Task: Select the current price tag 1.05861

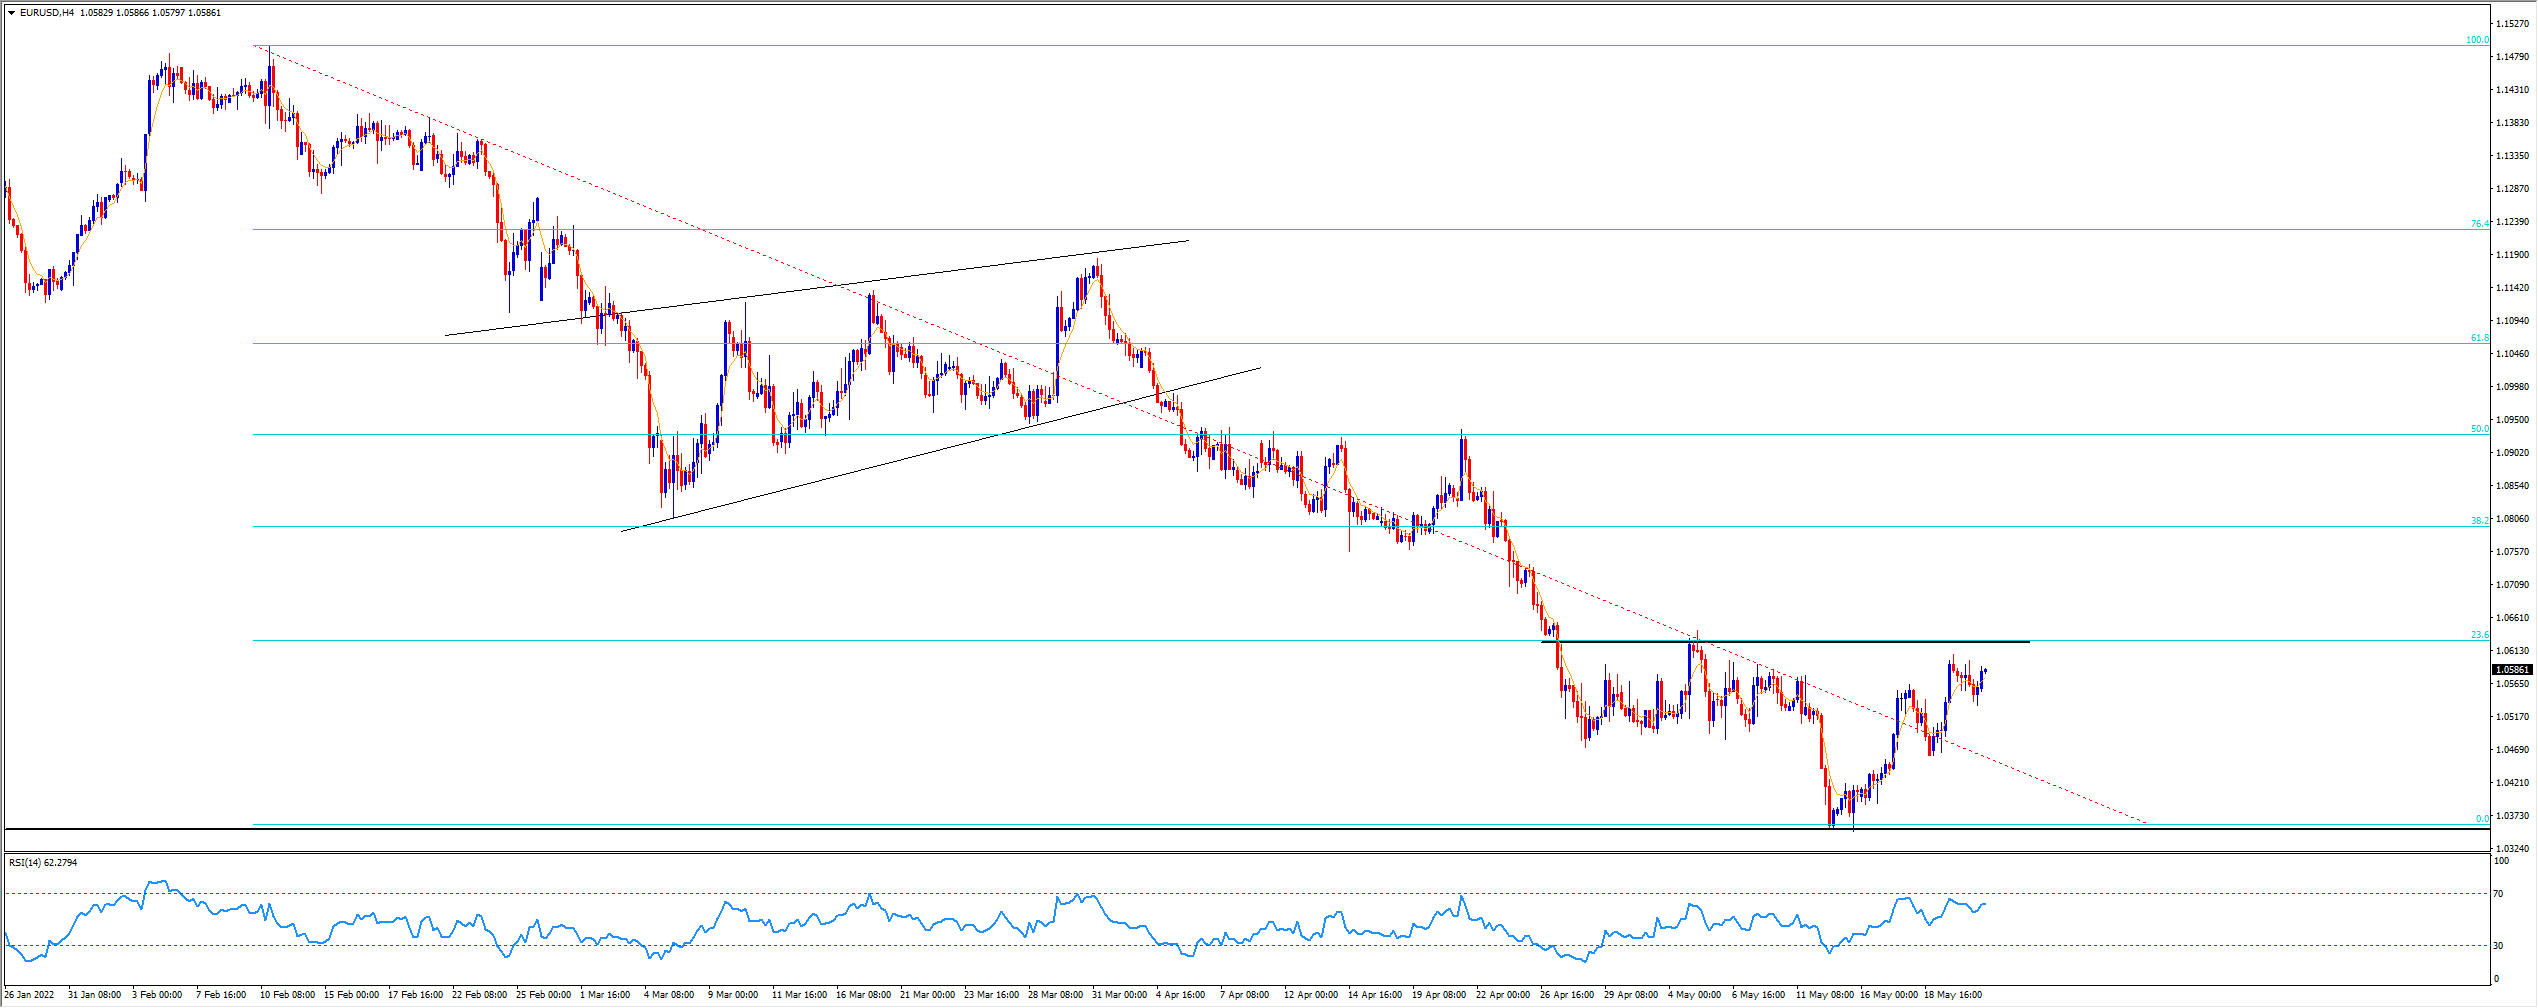Action: tap(2512, 670)
